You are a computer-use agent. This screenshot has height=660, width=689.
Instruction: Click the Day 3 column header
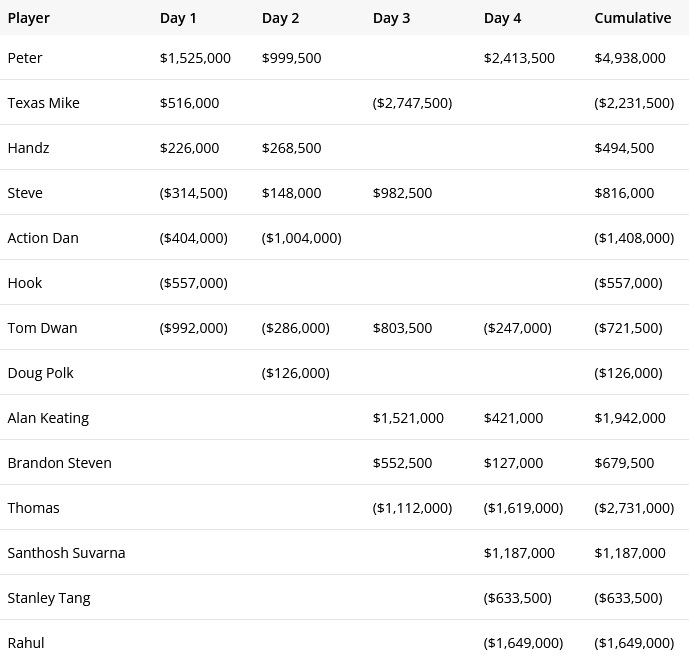392,18
